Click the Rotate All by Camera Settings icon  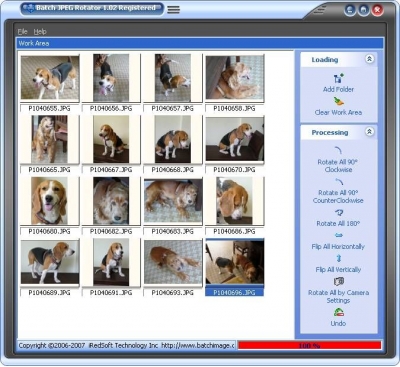pos(339,282)
